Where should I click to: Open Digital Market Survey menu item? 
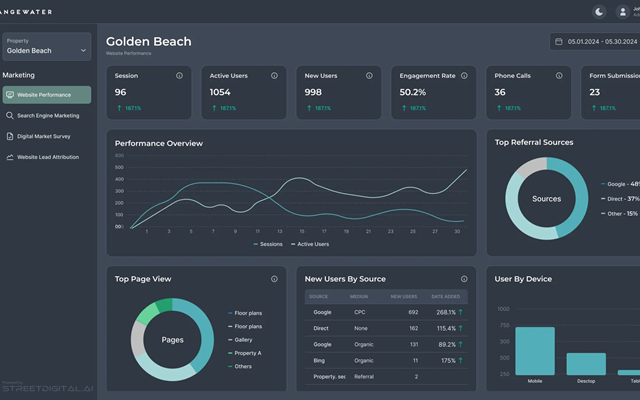(x=47, y=136)
